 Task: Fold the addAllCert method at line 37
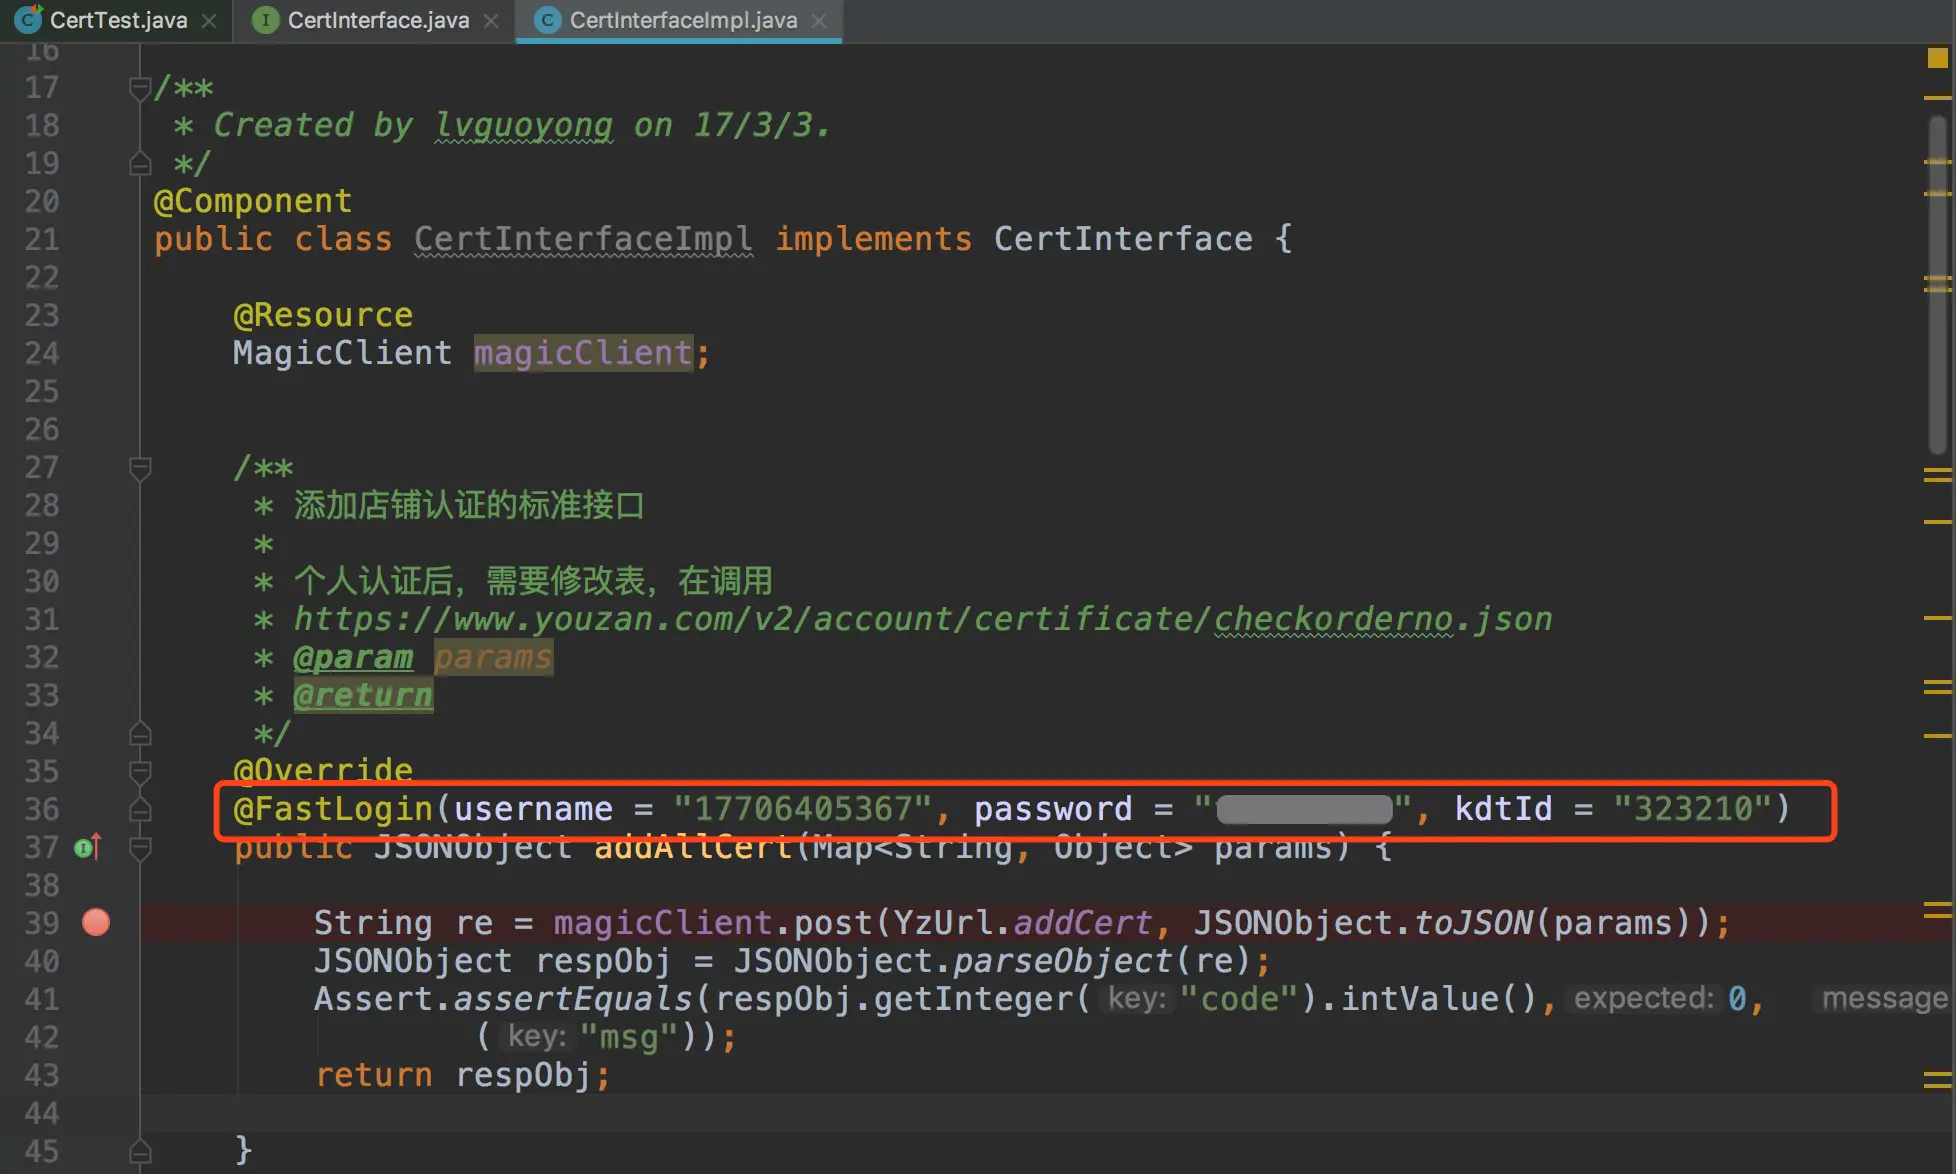[140, 848]
